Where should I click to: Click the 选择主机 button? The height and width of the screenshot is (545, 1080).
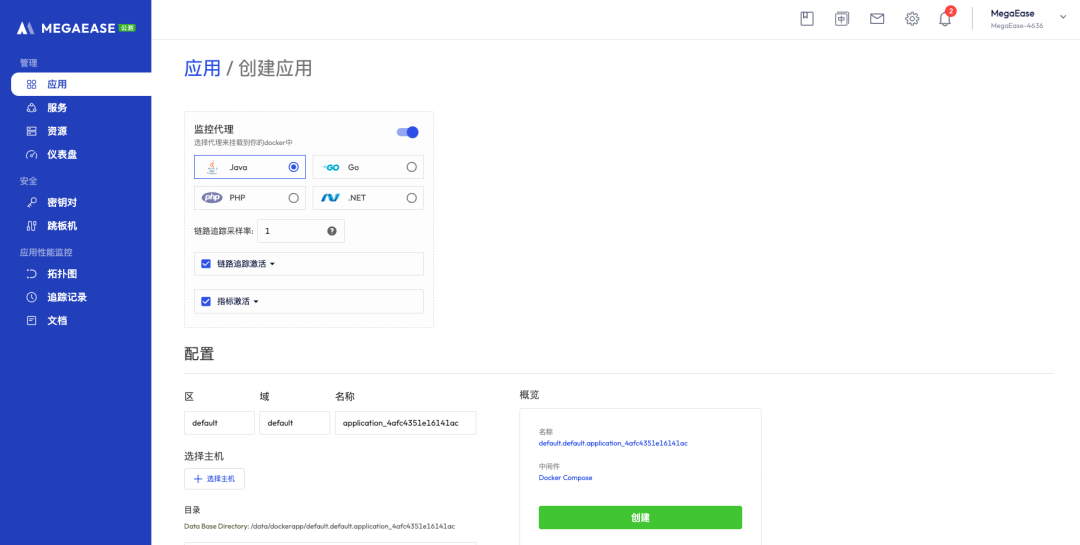[x=214, y=479]
